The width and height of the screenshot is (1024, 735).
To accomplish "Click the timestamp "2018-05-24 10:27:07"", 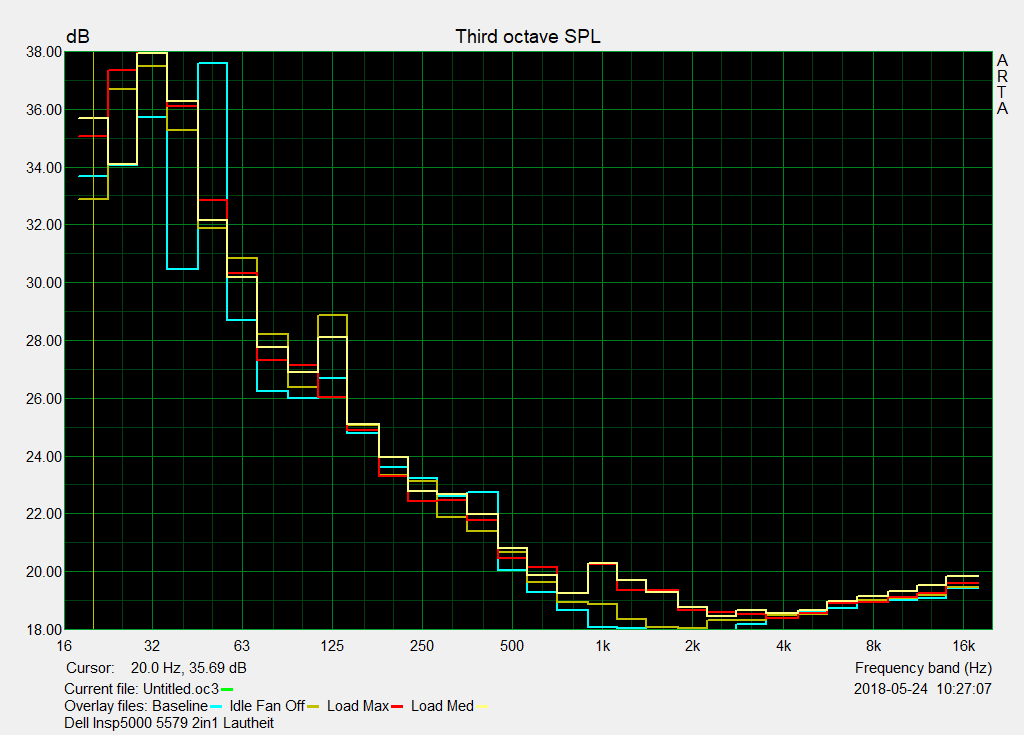I will click(x=923, y=689).
